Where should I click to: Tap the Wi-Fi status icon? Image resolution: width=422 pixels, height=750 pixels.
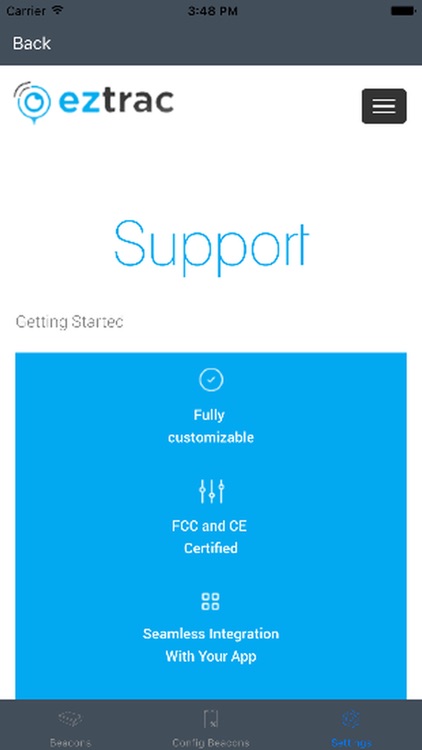[x=58, y=10]
